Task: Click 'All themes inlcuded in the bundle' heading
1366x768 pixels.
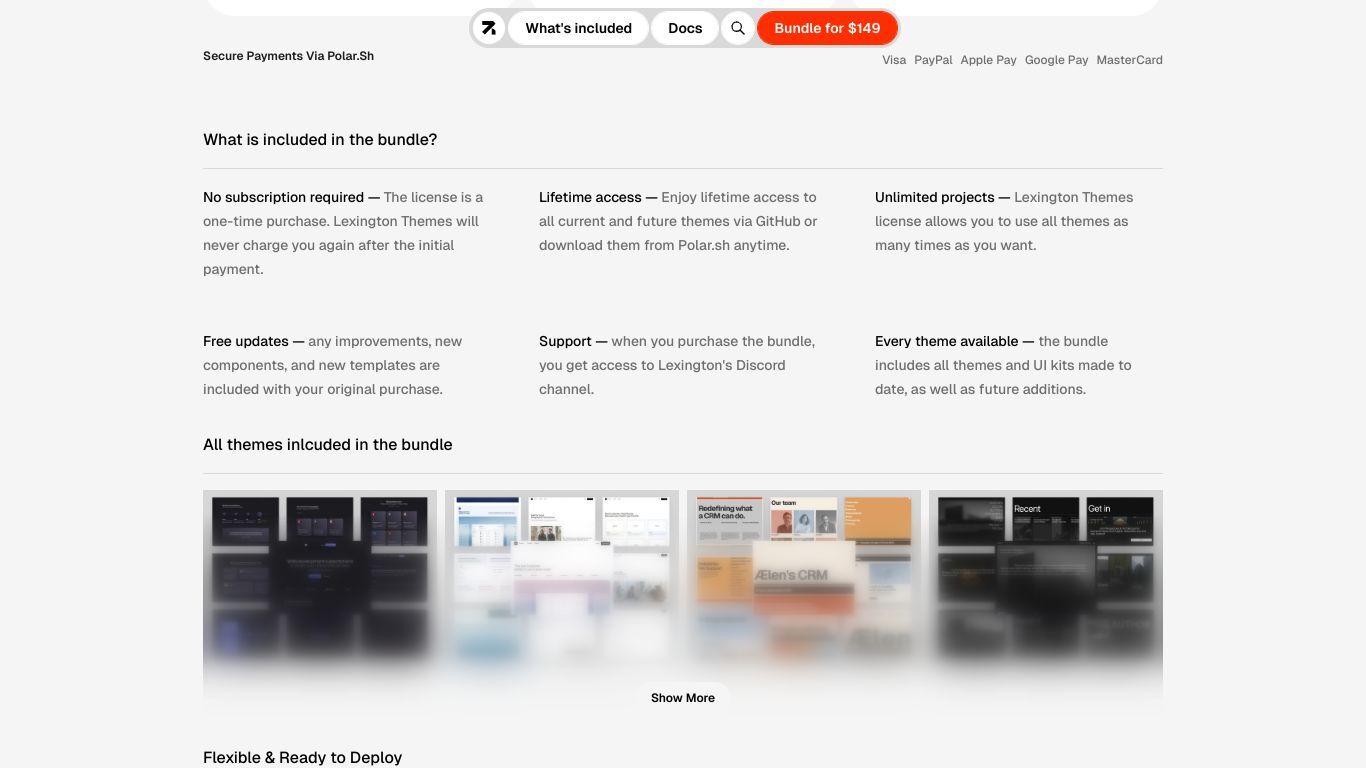Action: (x=328, y=445)
